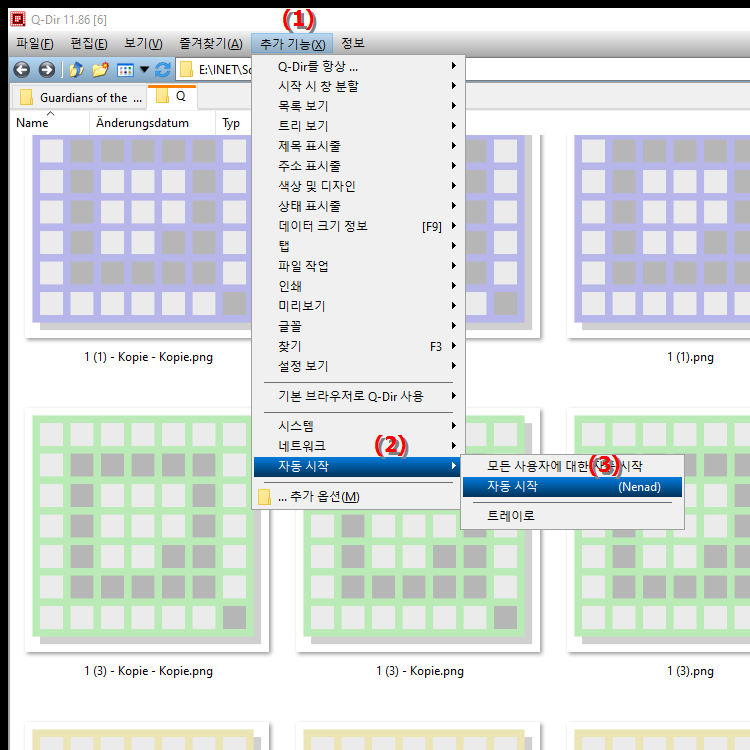Expand the 목록 보기 submenu
This screenshot has height=750, width=750.
pos(358,106)
